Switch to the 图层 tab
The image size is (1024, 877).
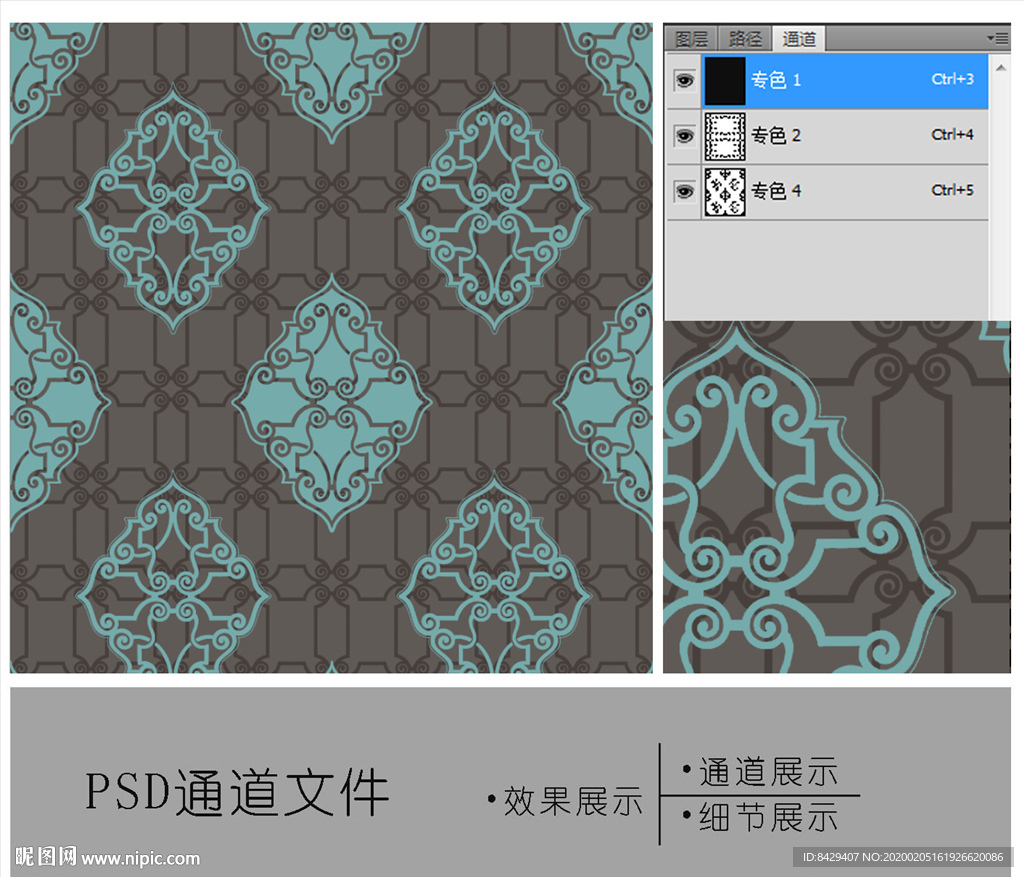tap(691, 39)
